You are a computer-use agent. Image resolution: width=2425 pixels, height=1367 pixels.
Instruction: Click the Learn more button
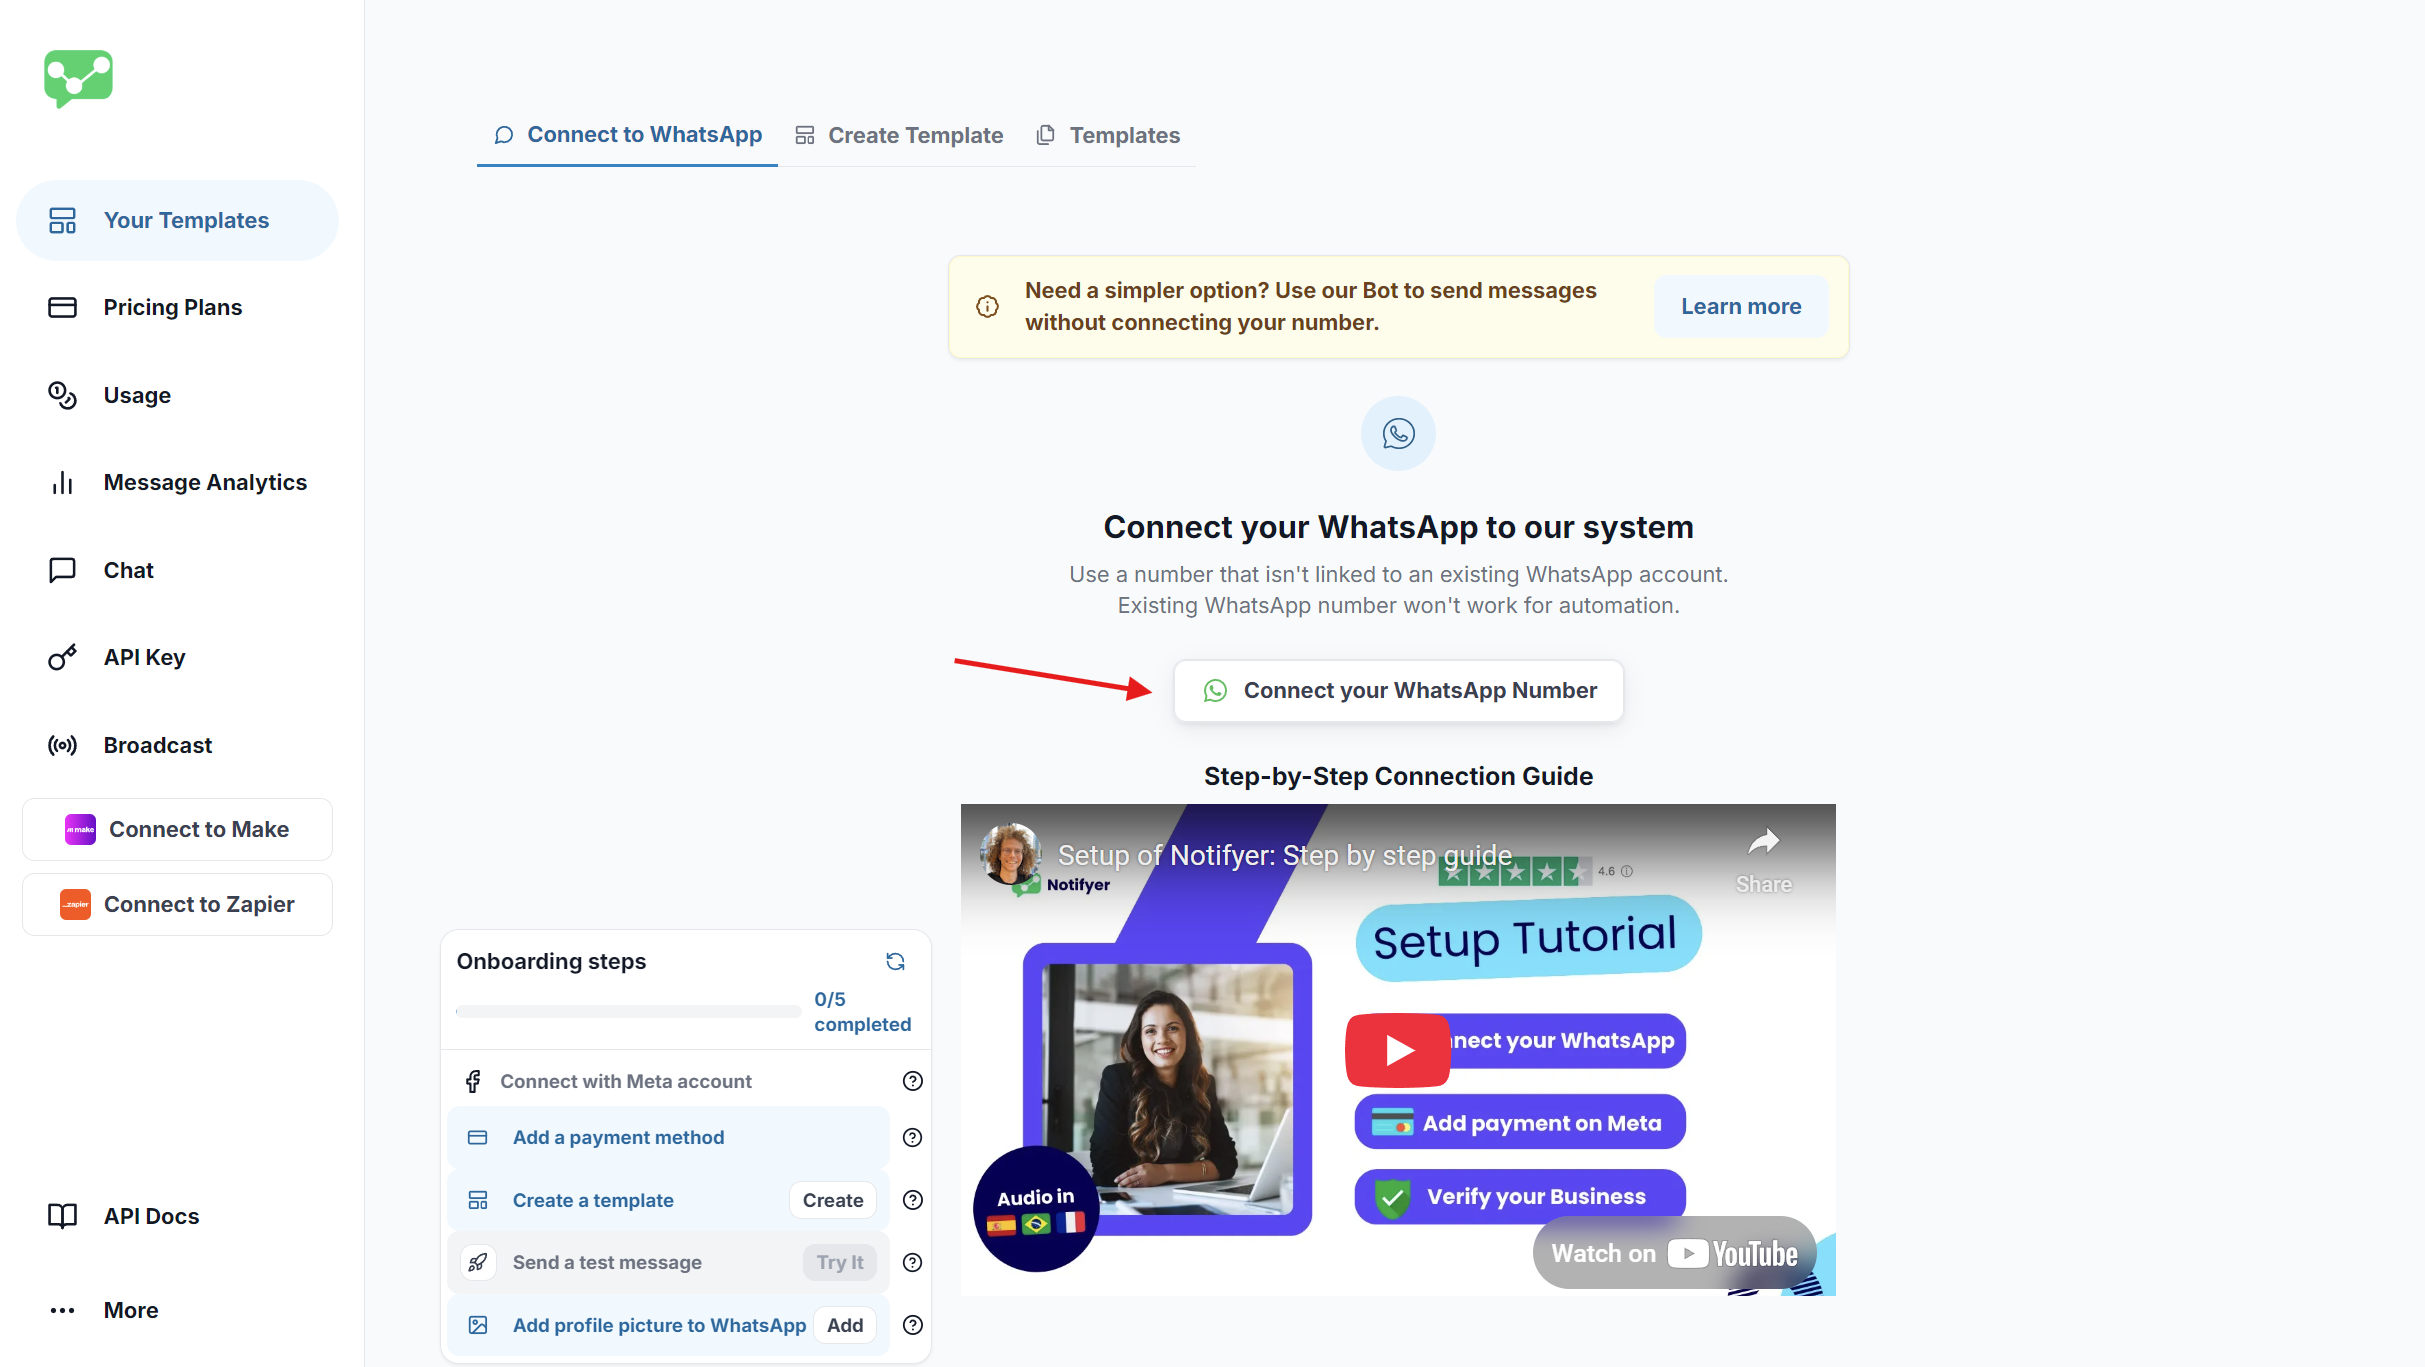pos(1740,306)
